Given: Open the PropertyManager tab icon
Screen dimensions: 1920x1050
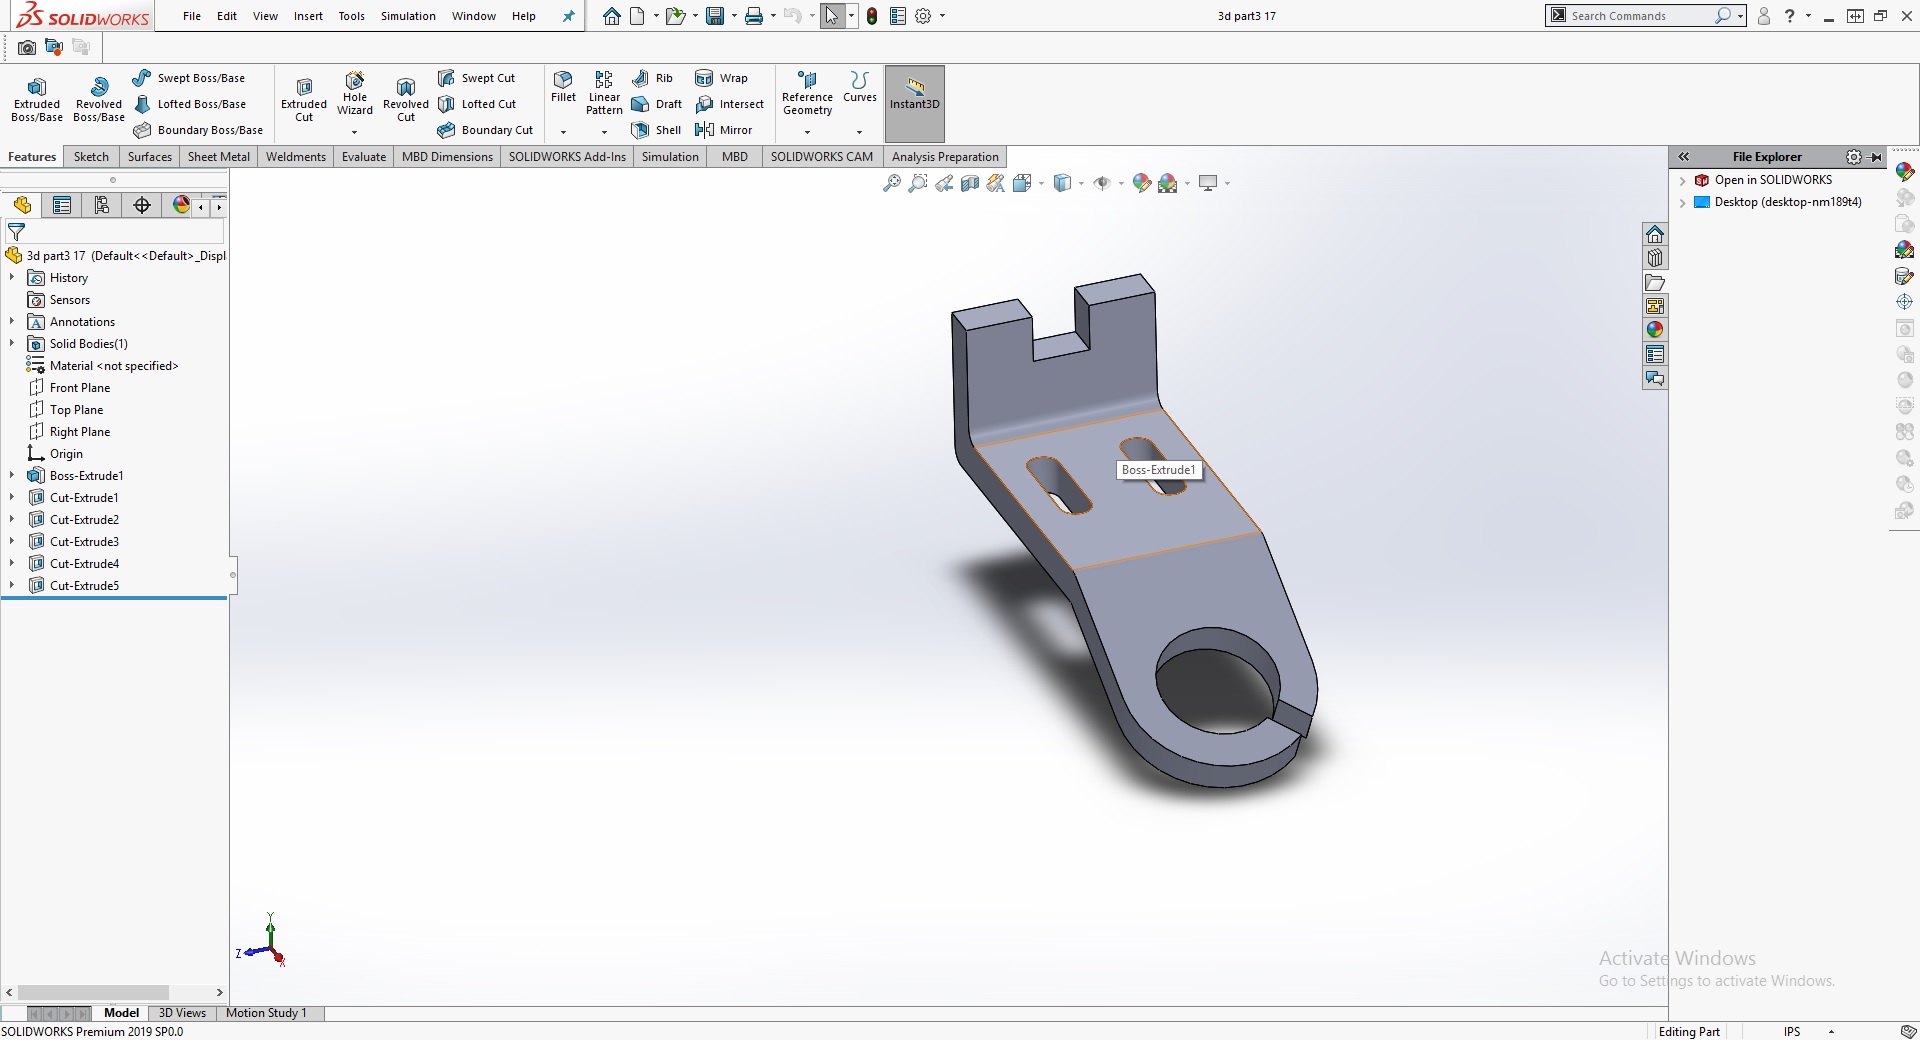Looking at the screenshot, I should (62, 205).
